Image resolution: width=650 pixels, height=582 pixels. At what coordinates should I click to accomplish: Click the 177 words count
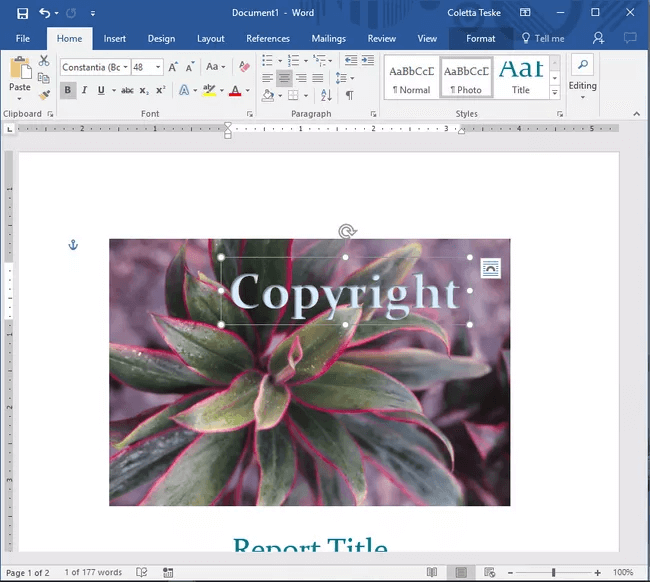pos(93,572)
